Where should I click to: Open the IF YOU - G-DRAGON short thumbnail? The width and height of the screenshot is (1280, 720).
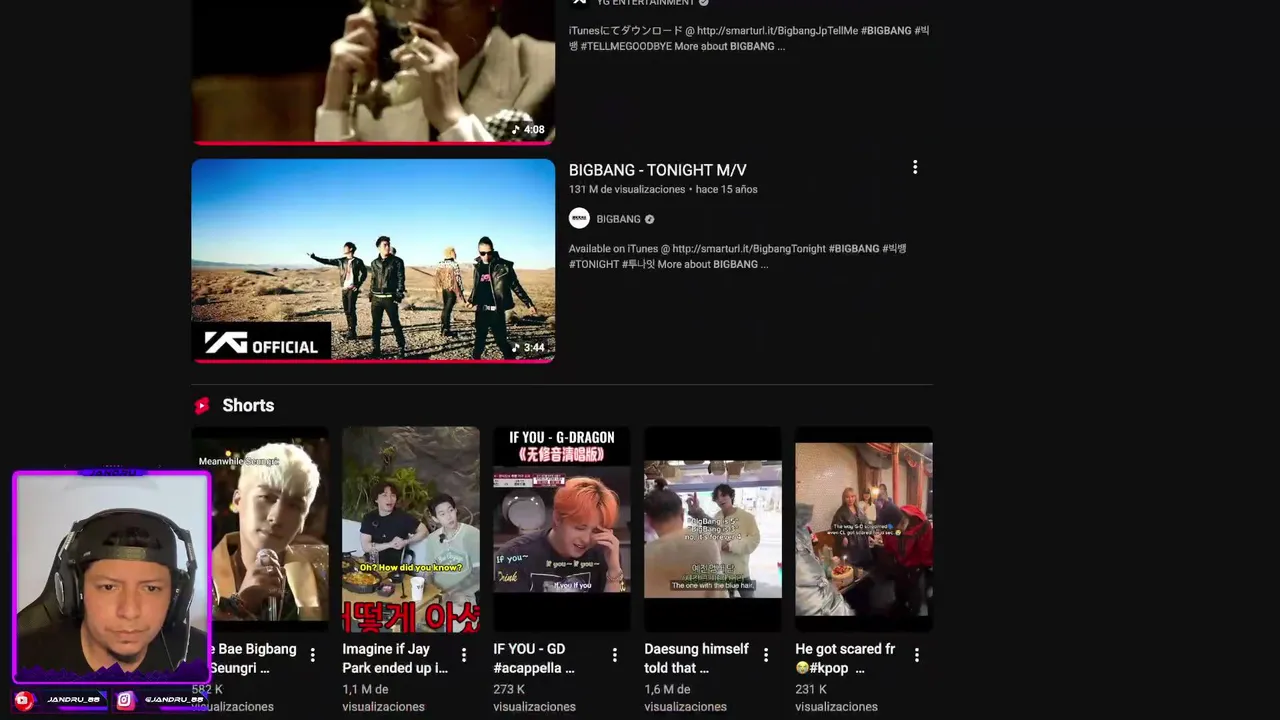[x=562, y=529]
